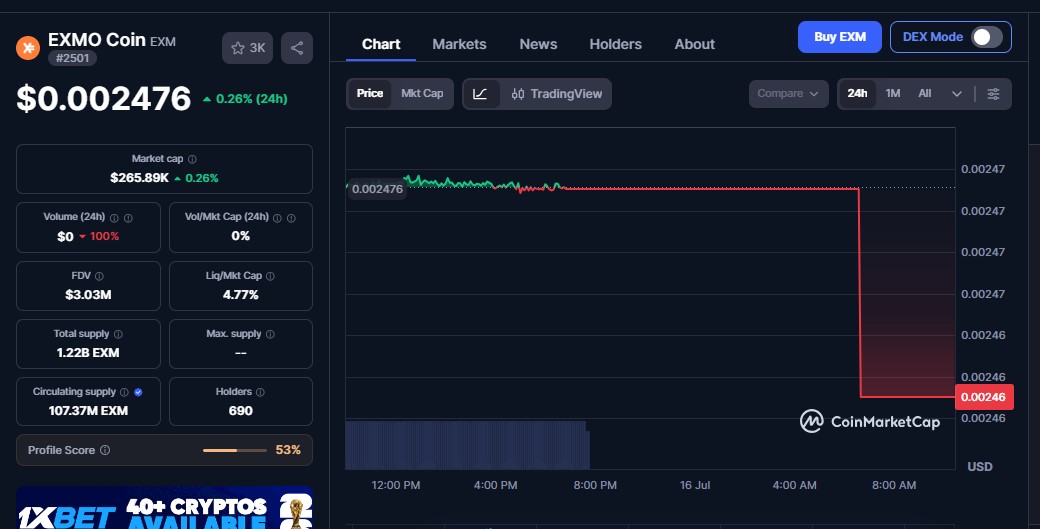Click the red 0.00246 current price tag
This screenshot has height=529, width=1040.
point(984,397)
